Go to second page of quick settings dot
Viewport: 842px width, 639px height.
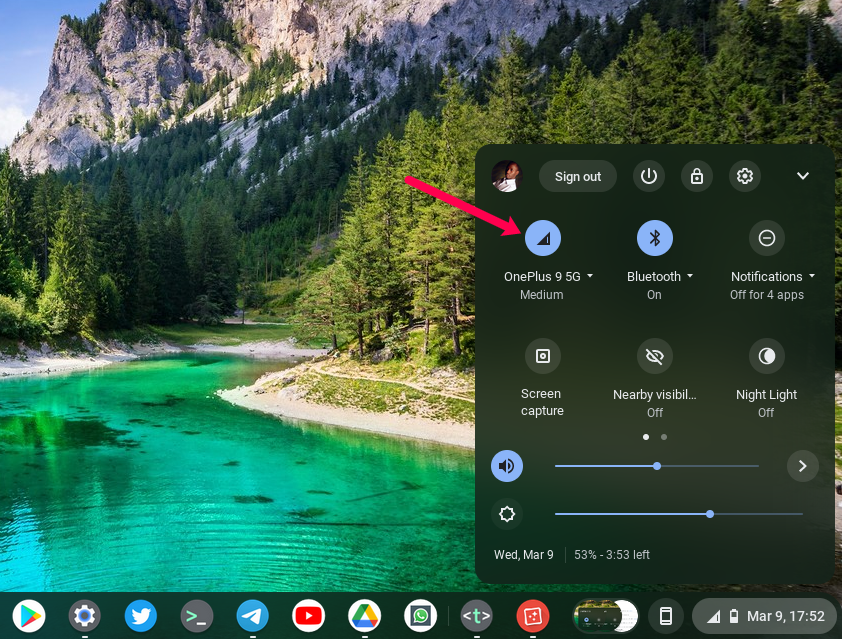click(664, 437)
